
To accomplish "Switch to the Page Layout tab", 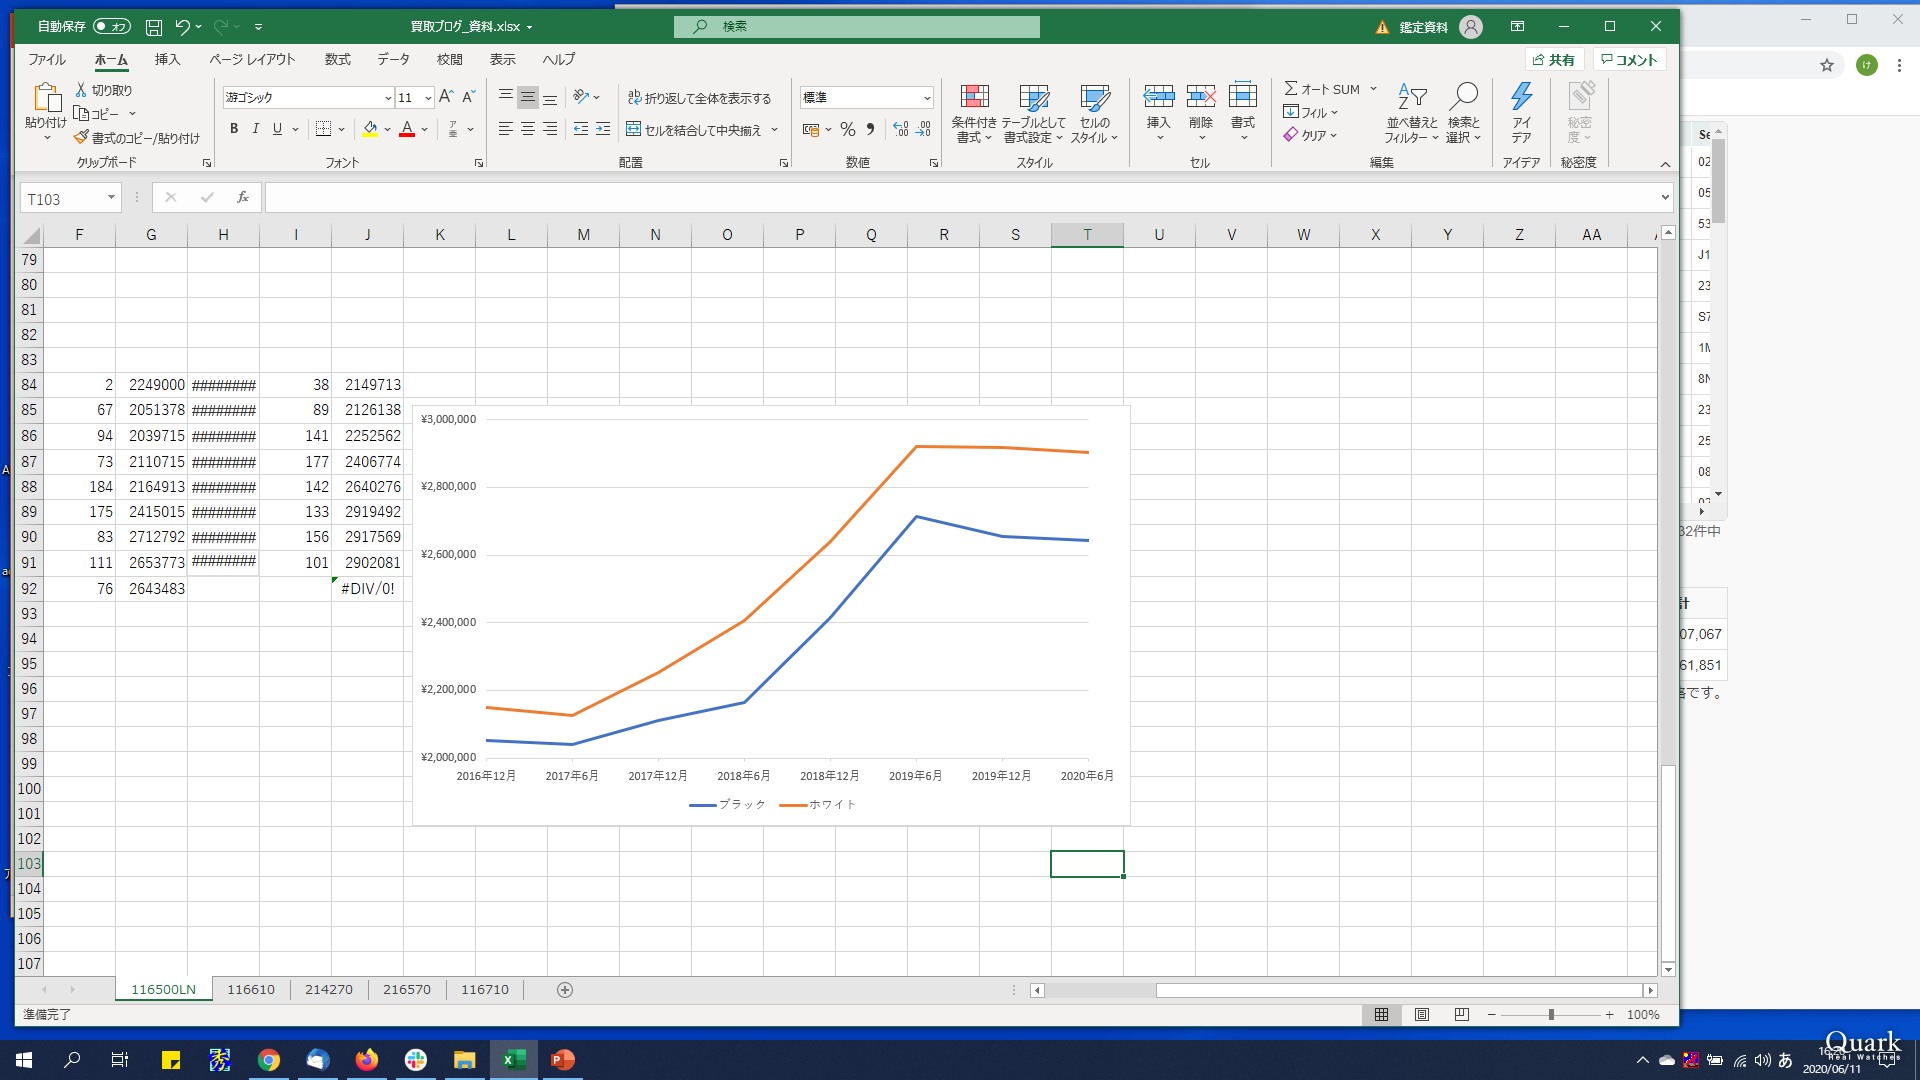I will click(x=252, y=59).
